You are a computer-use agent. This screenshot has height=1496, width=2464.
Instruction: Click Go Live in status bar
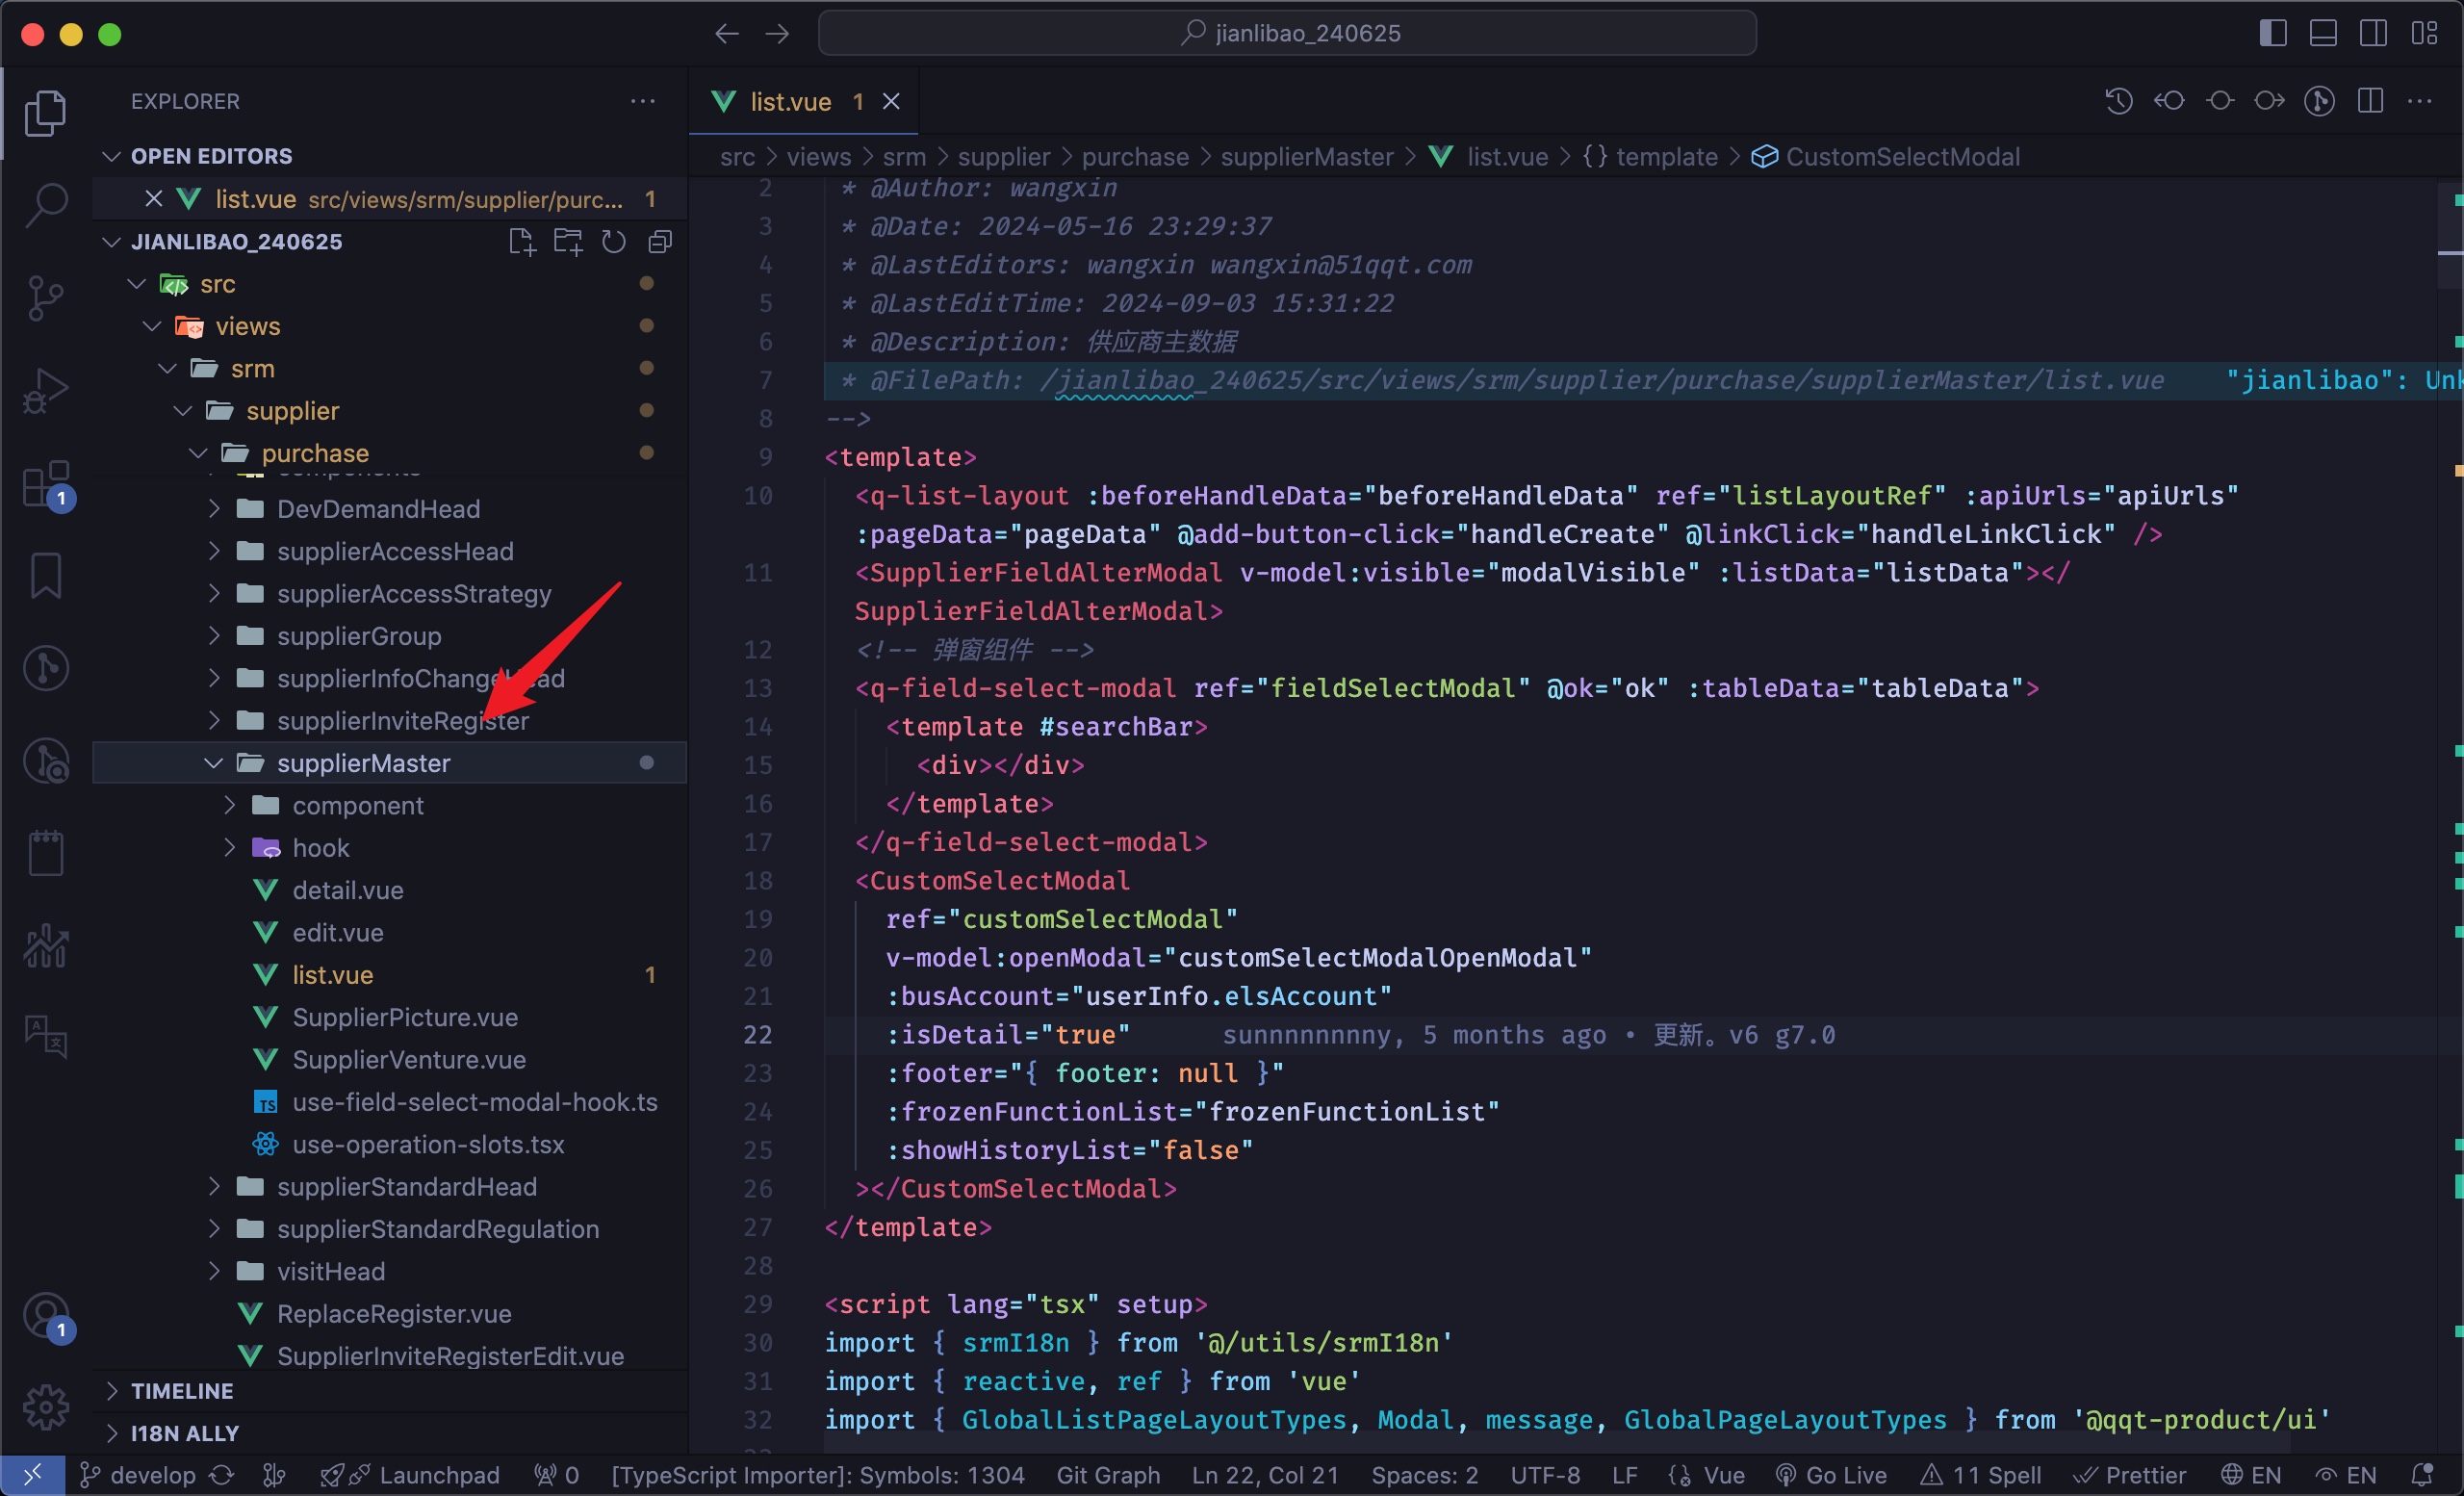click(1831, 1475)
